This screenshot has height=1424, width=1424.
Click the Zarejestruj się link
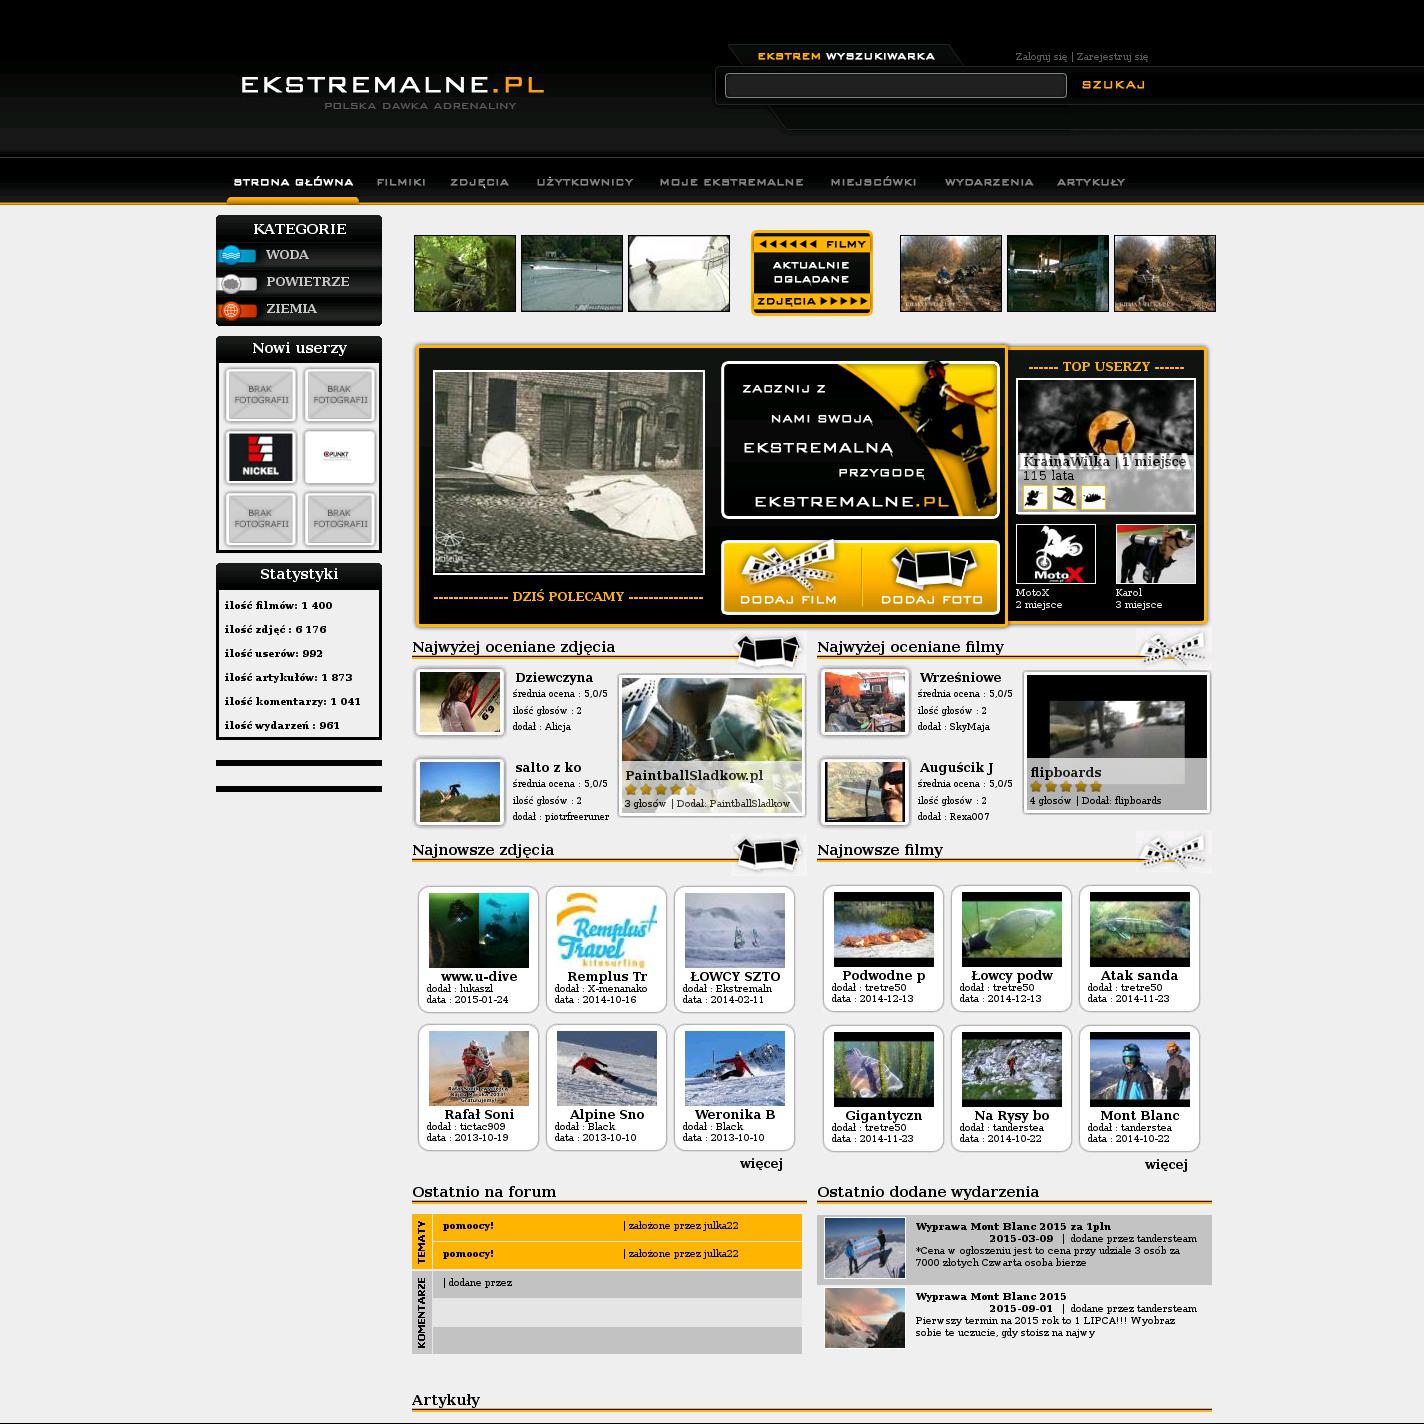pos(1112,57)
